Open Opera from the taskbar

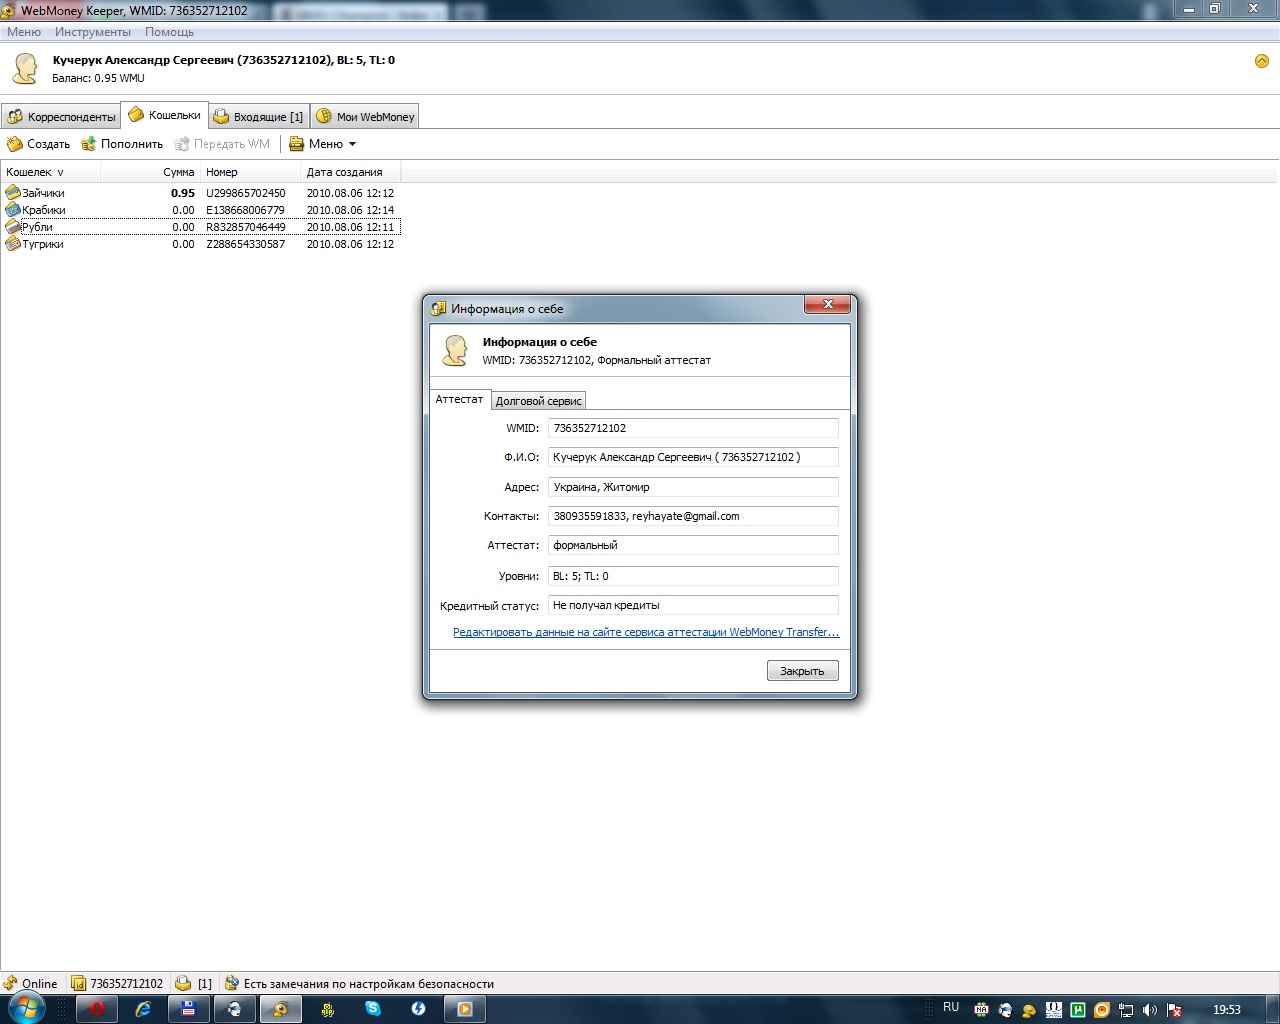coord(97,1009)
